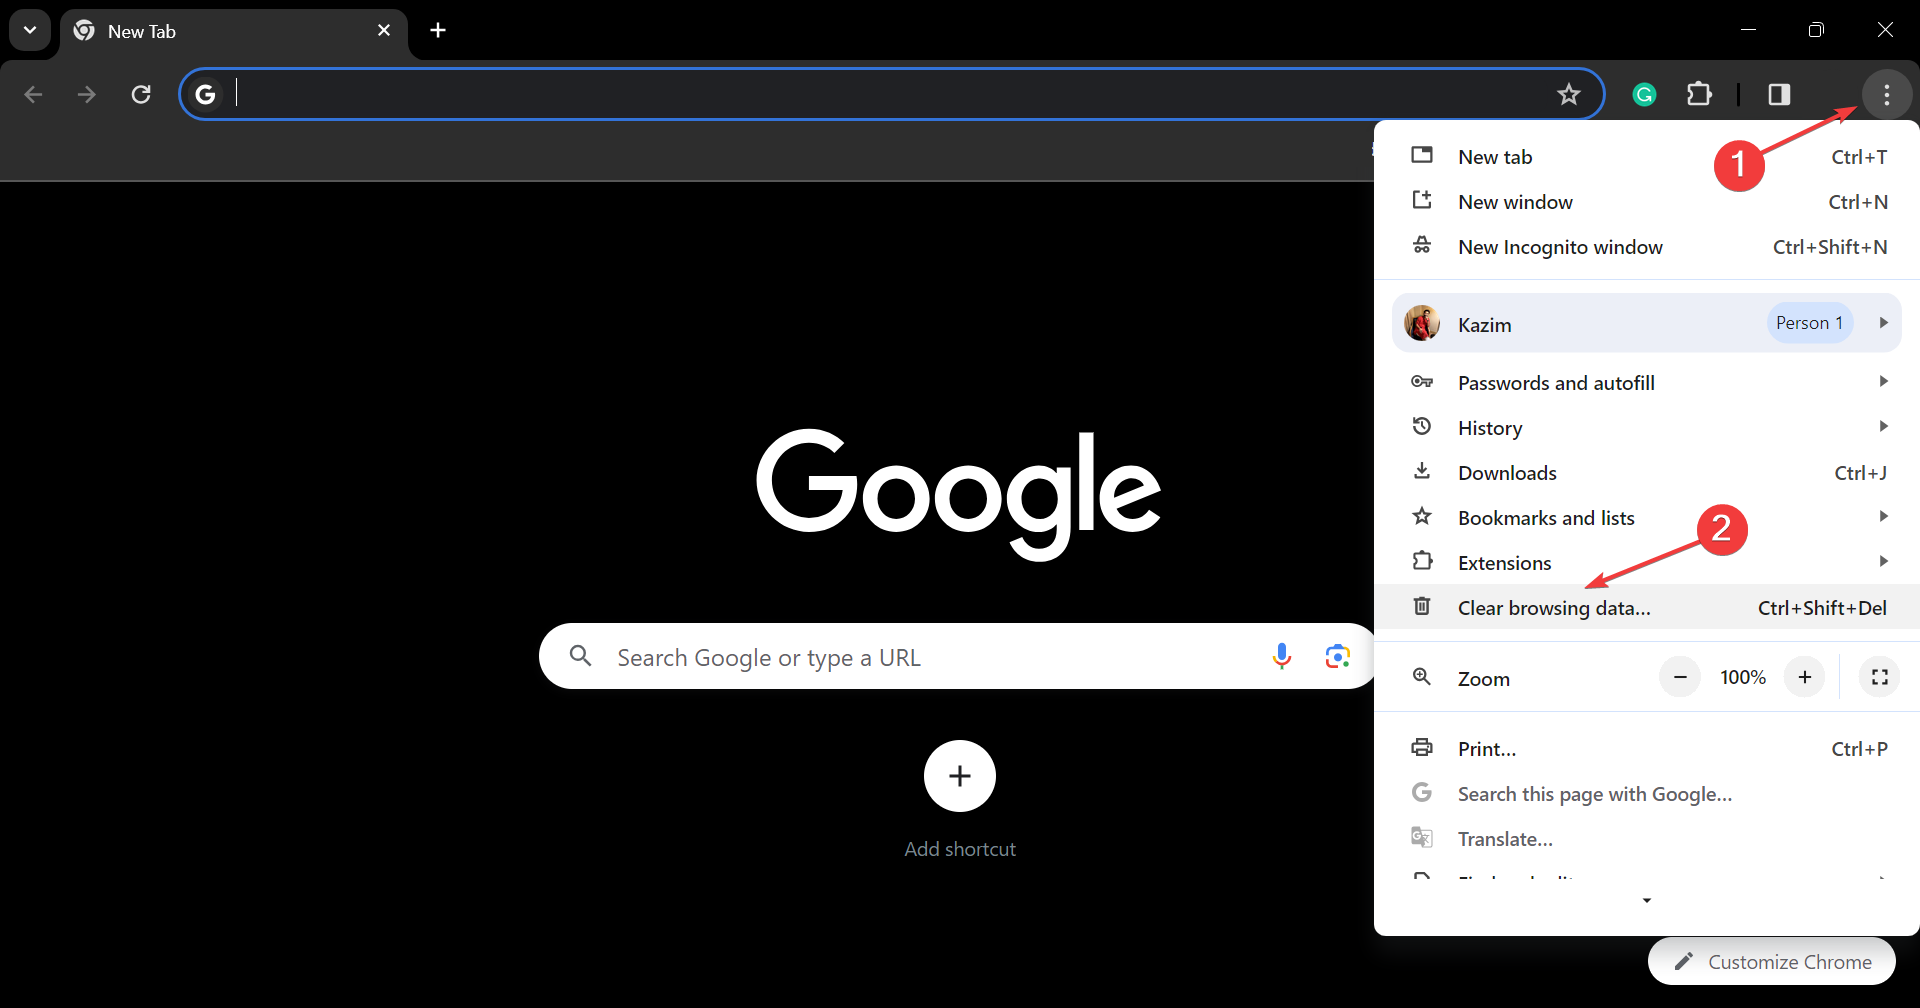Image resolution: width=1920 pixels, height=1008 pixels.
Task: Choose Print from menu
Action: 1647,749
